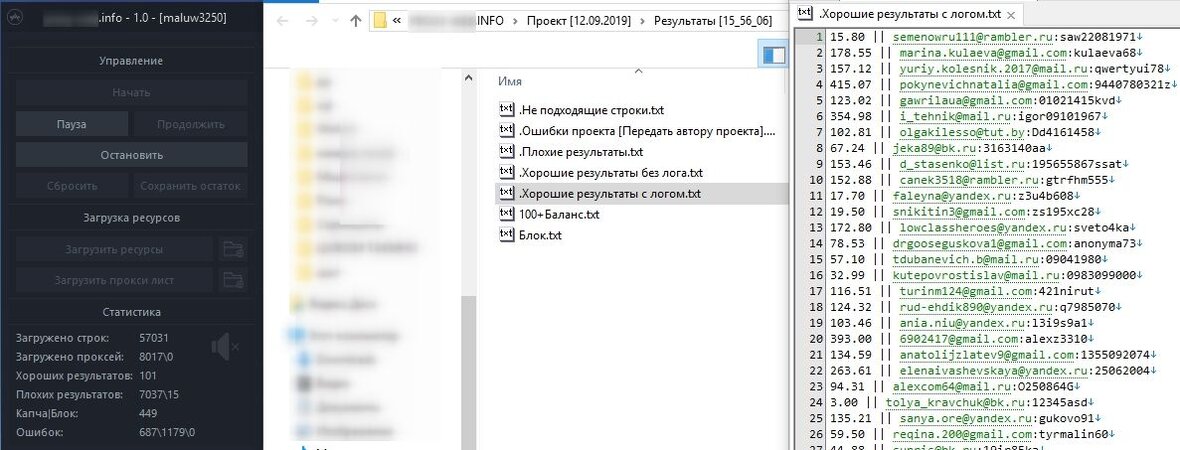Click the folder icon in address bar

coord(380,21)
